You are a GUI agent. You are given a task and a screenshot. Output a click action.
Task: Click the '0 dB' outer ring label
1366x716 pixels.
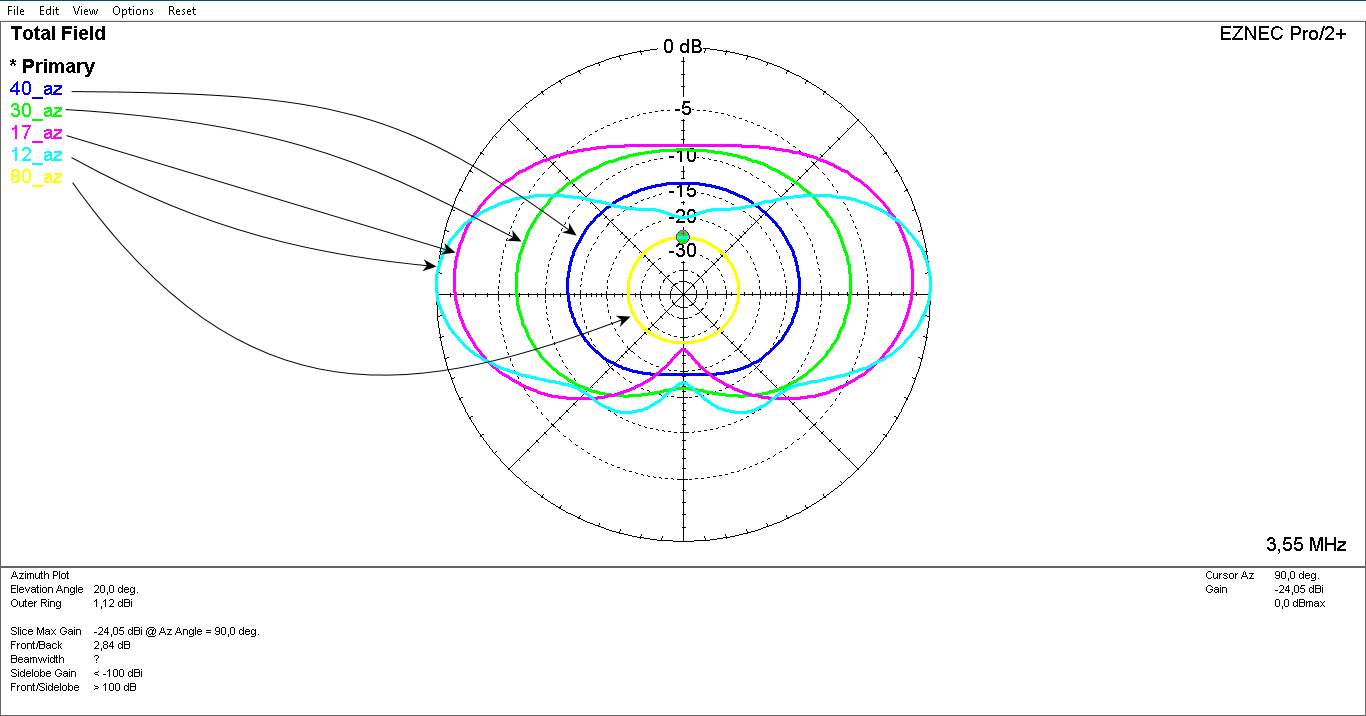coord(683,47)
